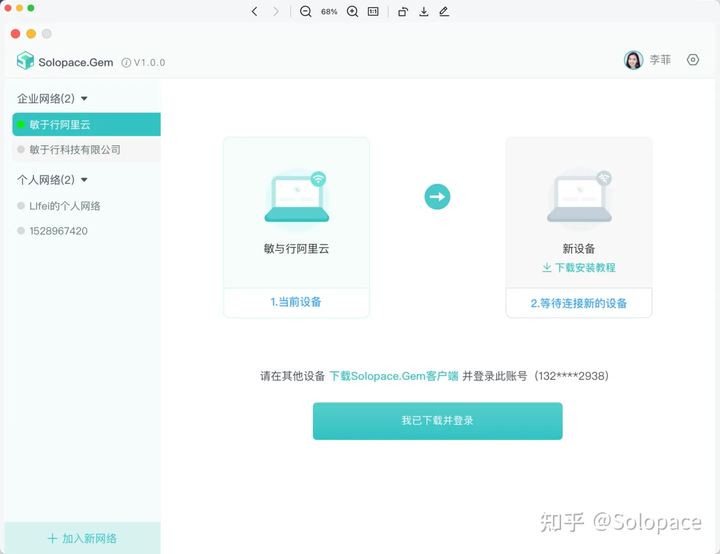Click the account number (132****2938) text
Image resolution: width=720 pixels, height=554 pixels.
click(x=572, y=376)
